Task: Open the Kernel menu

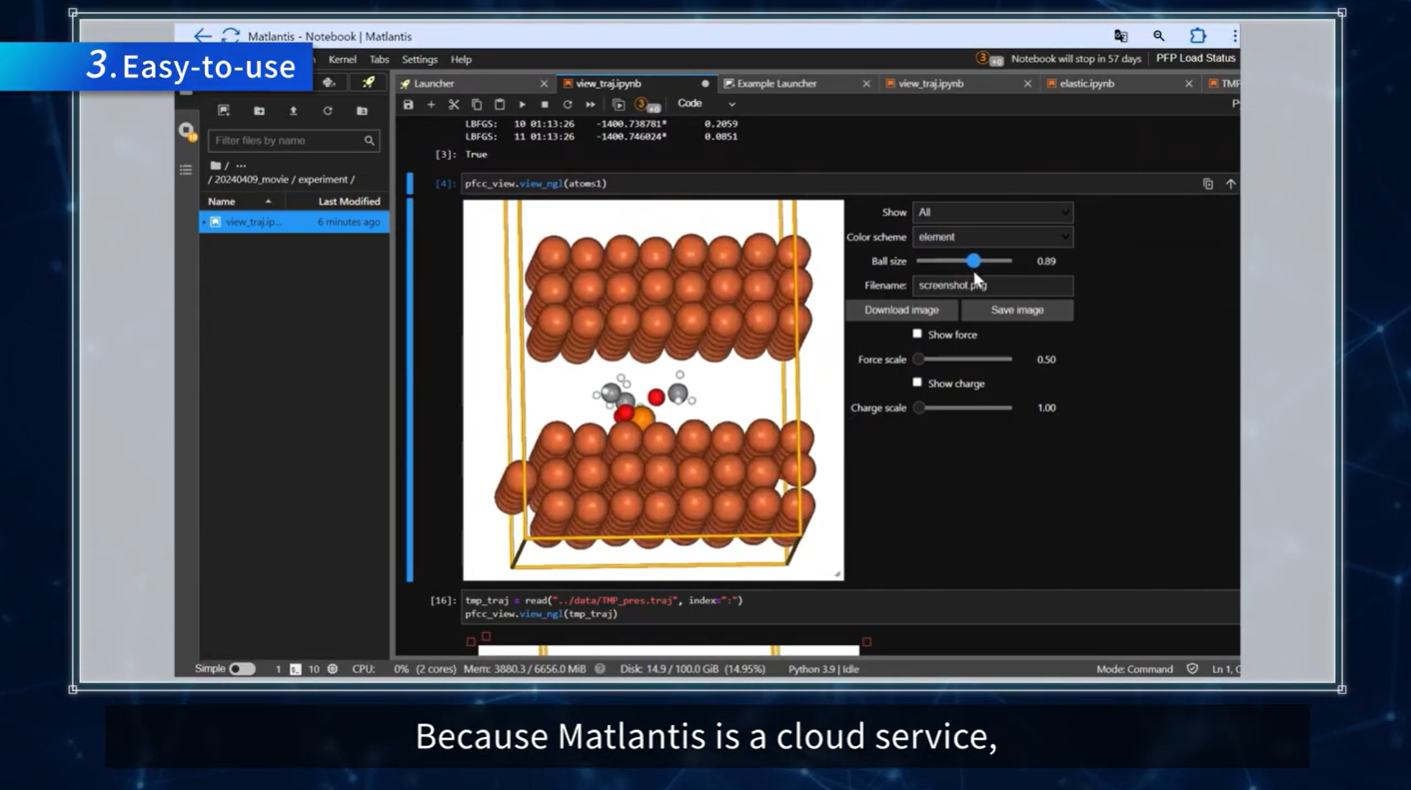Action: (x=342, y=60)
